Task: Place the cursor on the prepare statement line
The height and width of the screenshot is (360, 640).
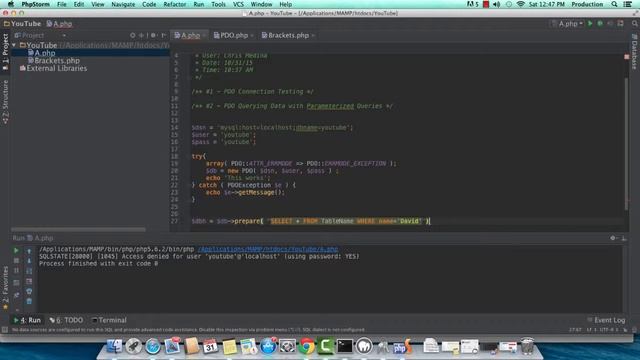Action: pyautogui.click(x=310, y=221)
